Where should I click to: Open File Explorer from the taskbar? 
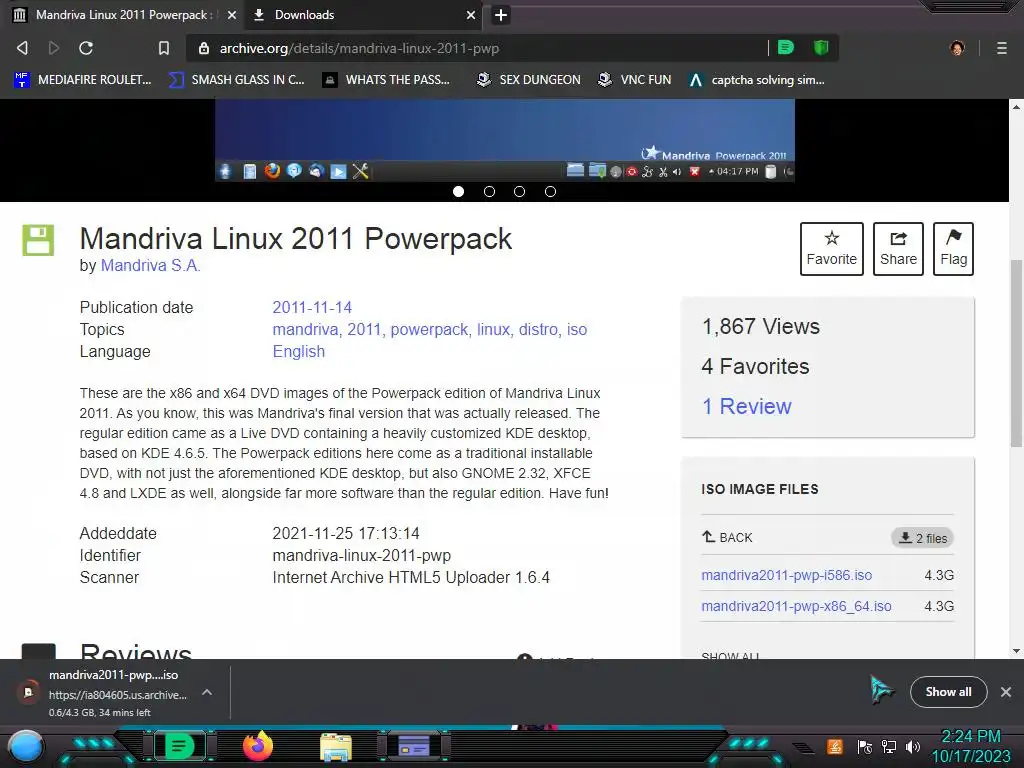(336, 747)
